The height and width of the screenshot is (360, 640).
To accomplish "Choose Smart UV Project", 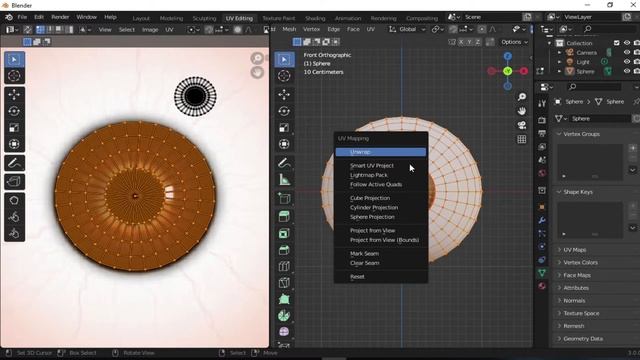I will (x=381, y=165).
